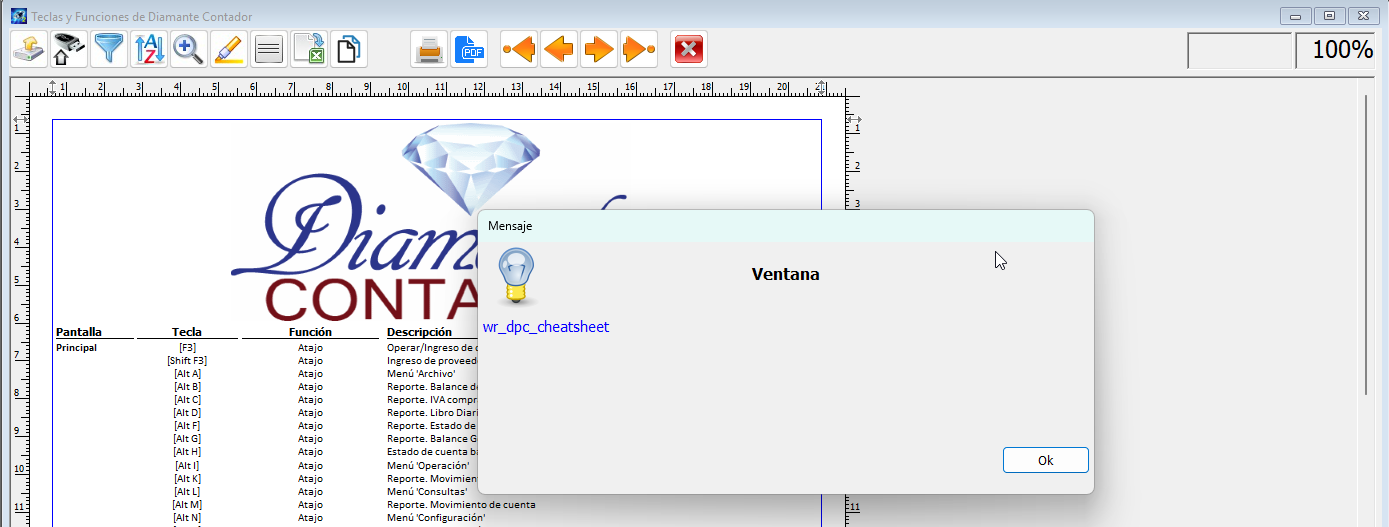Minimize the Teclas y Funciones window

pyautogui.click(x=1295, y=16)
